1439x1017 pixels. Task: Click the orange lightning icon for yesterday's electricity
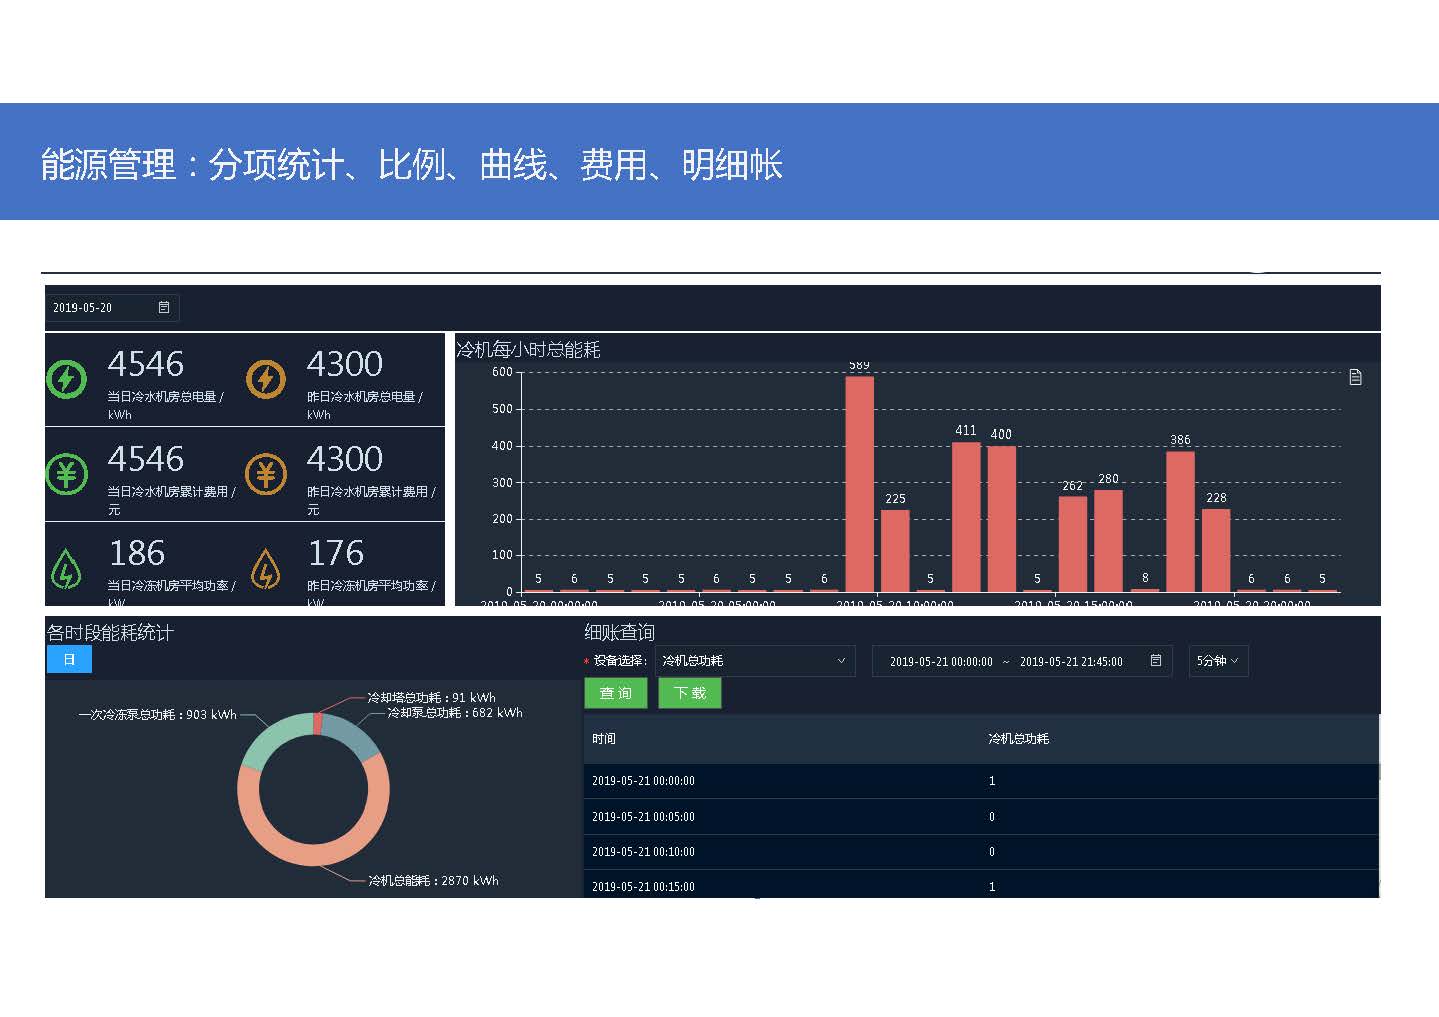click(x=266, y=380)
